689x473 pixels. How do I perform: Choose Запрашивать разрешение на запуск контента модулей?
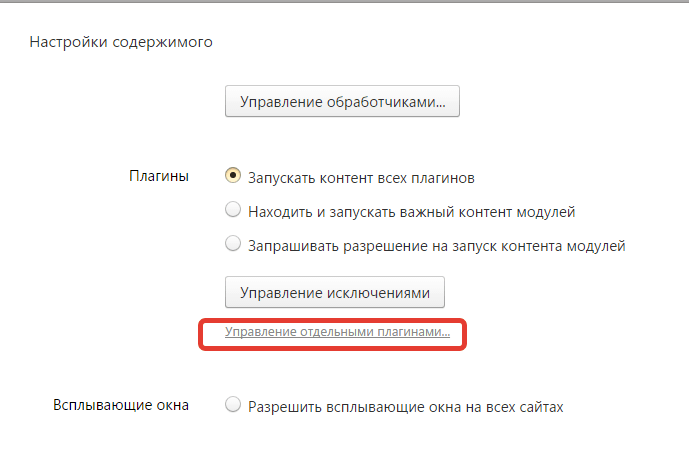coord(233,243)
